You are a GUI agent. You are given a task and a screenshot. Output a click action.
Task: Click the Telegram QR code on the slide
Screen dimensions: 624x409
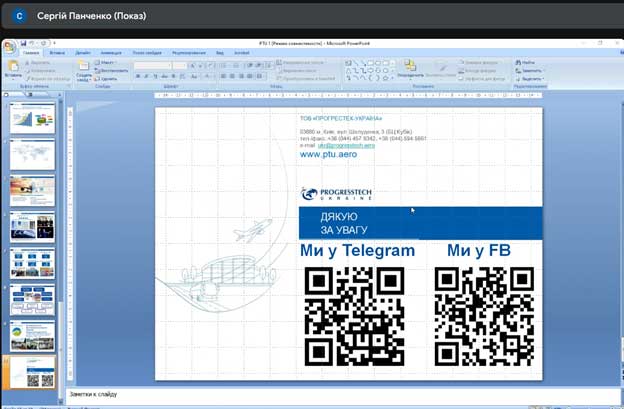(x=354, y=315)
